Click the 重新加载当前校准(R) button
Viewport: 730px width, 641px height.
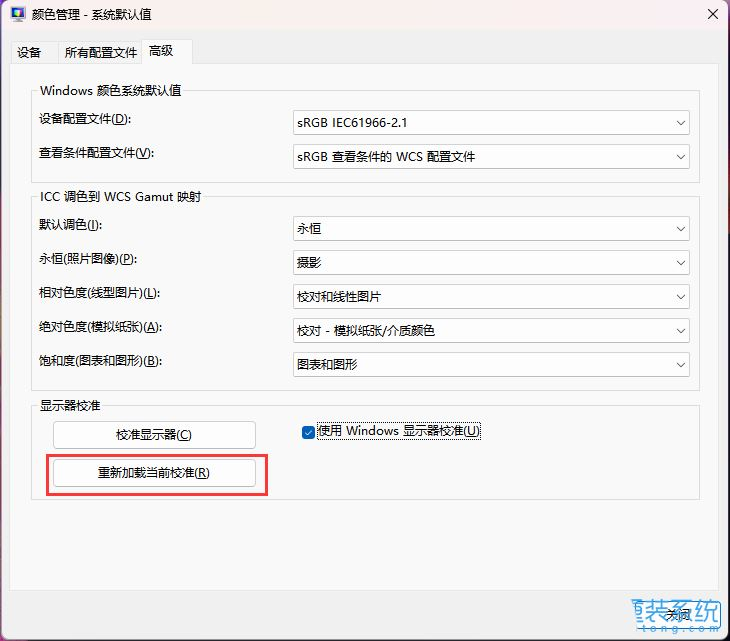(154, 473)
